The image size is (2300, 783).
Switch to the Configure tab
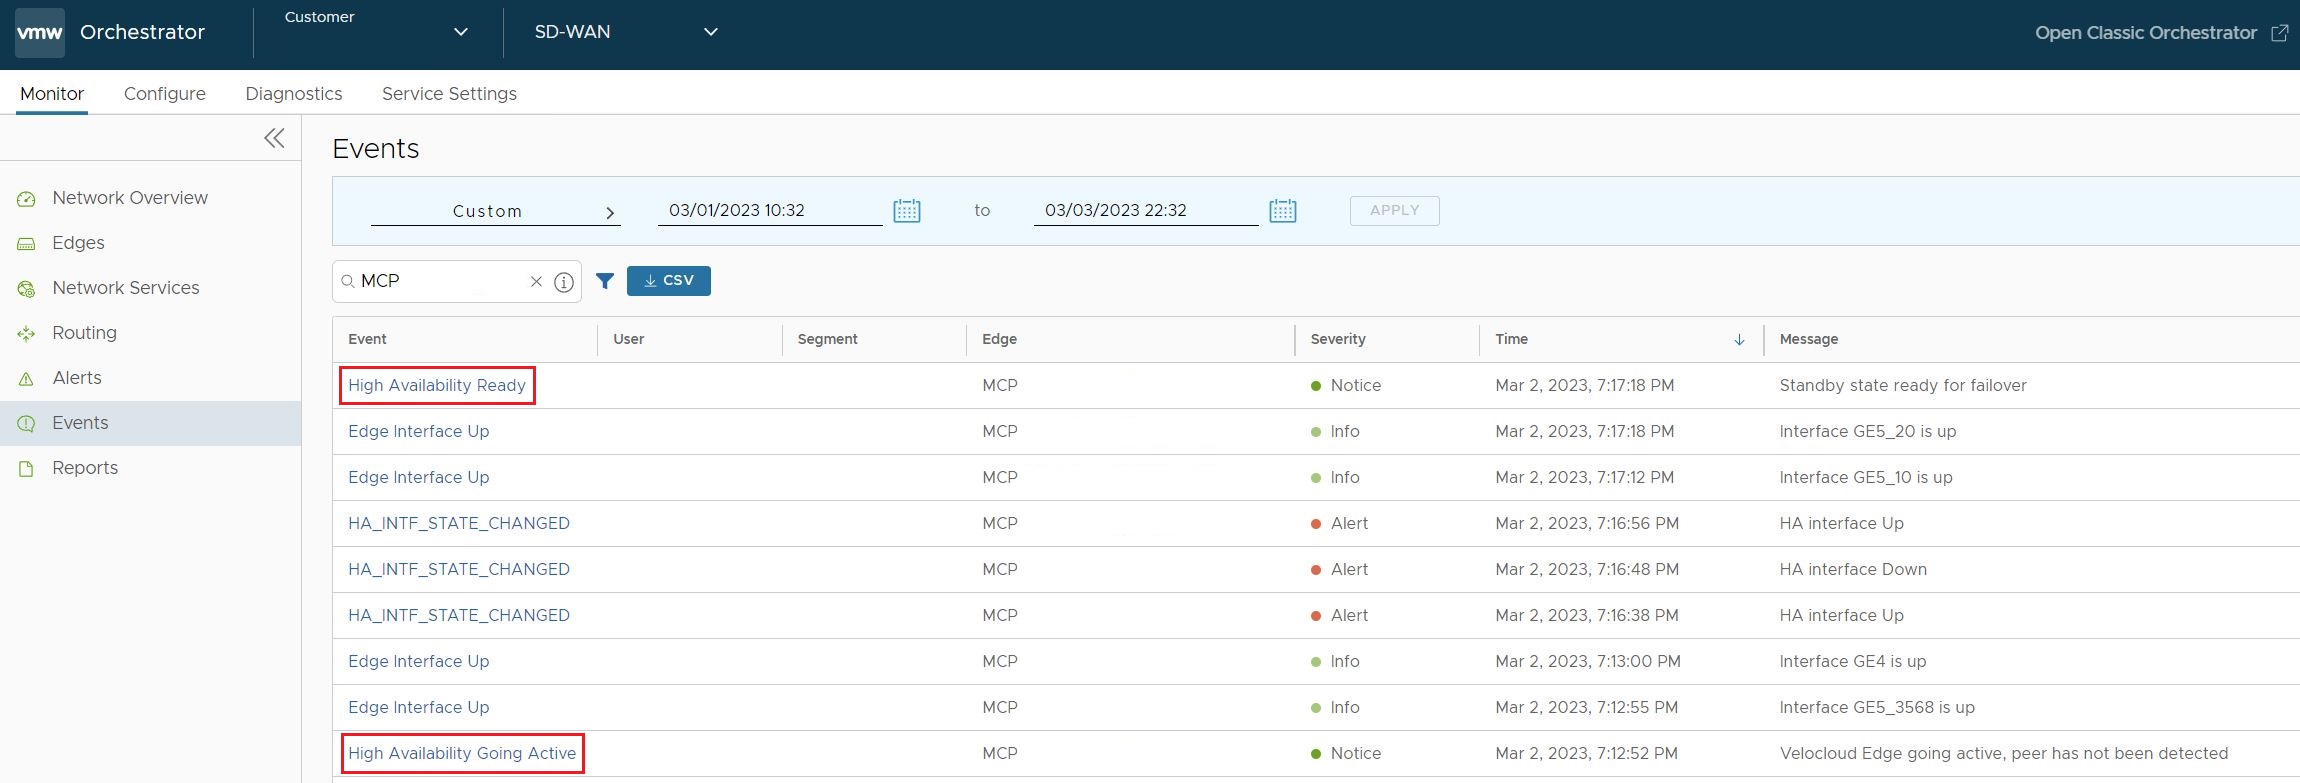165,94
